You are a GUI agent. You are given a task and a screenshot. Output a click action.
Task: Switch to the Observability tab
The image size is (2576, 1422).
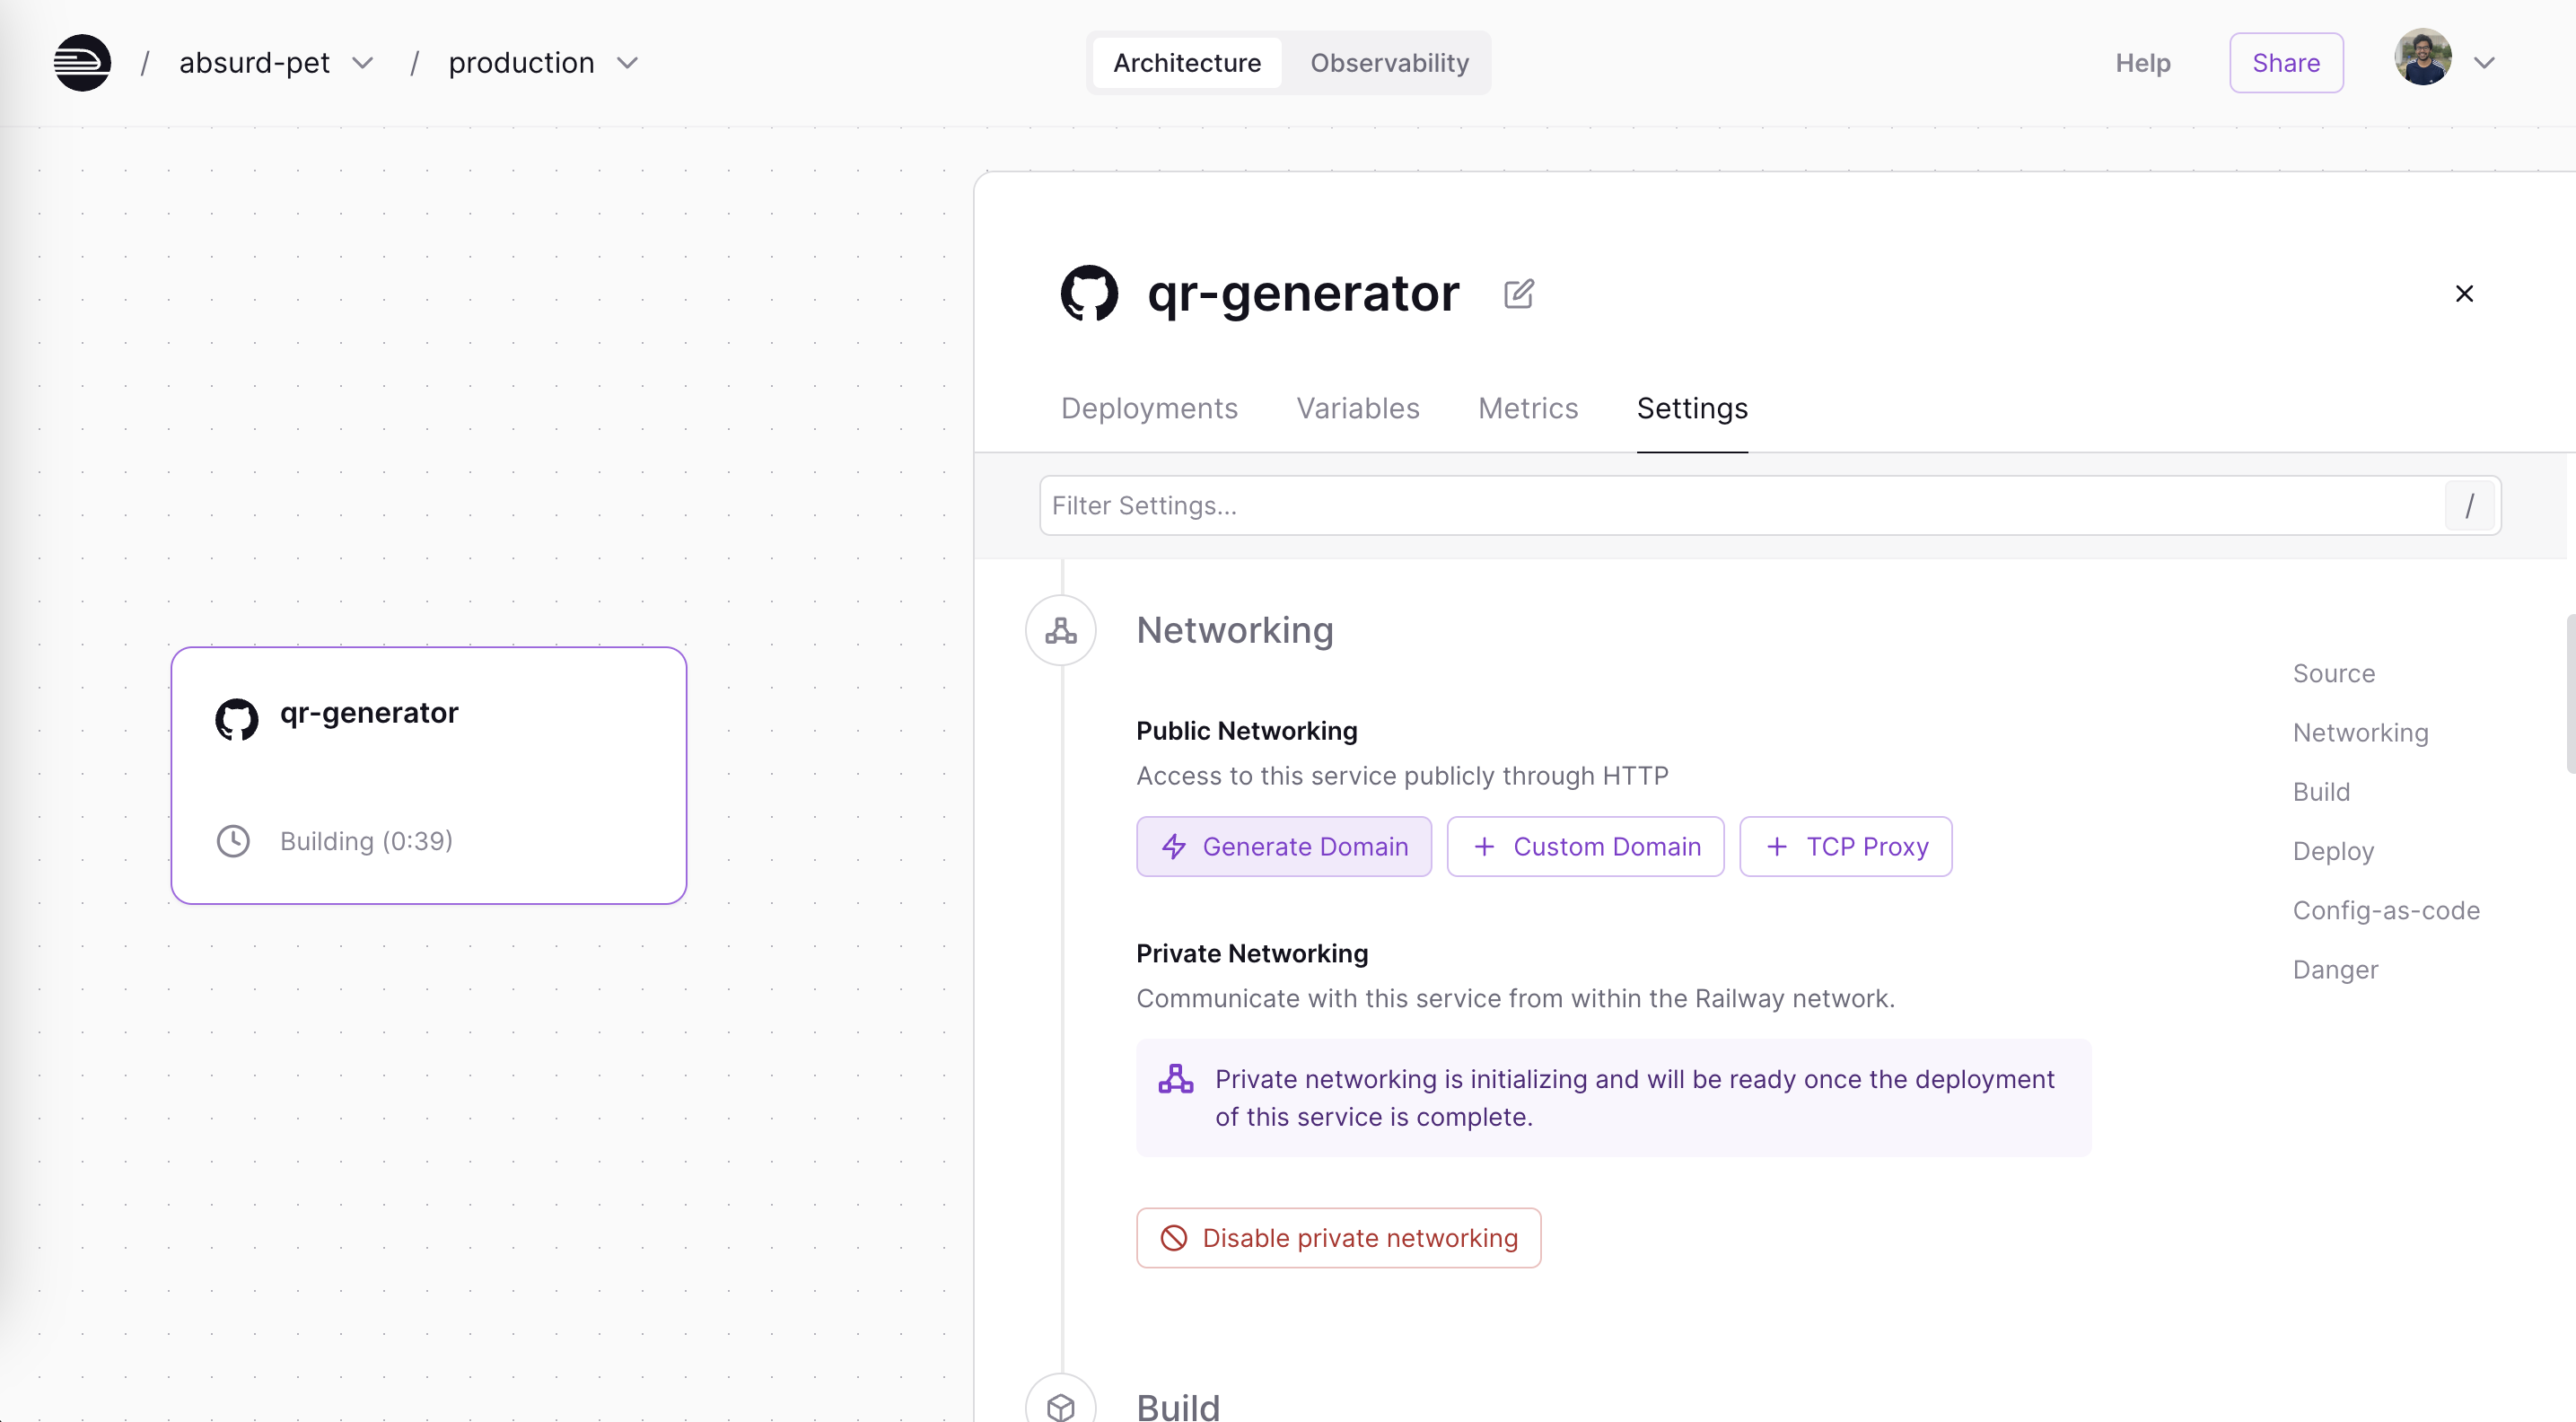tap(1389, 62)
